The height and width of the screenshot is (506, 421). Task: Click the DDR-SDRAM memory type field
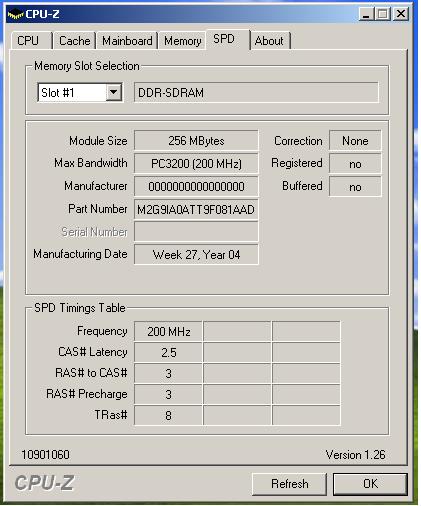tap(256, 92)
